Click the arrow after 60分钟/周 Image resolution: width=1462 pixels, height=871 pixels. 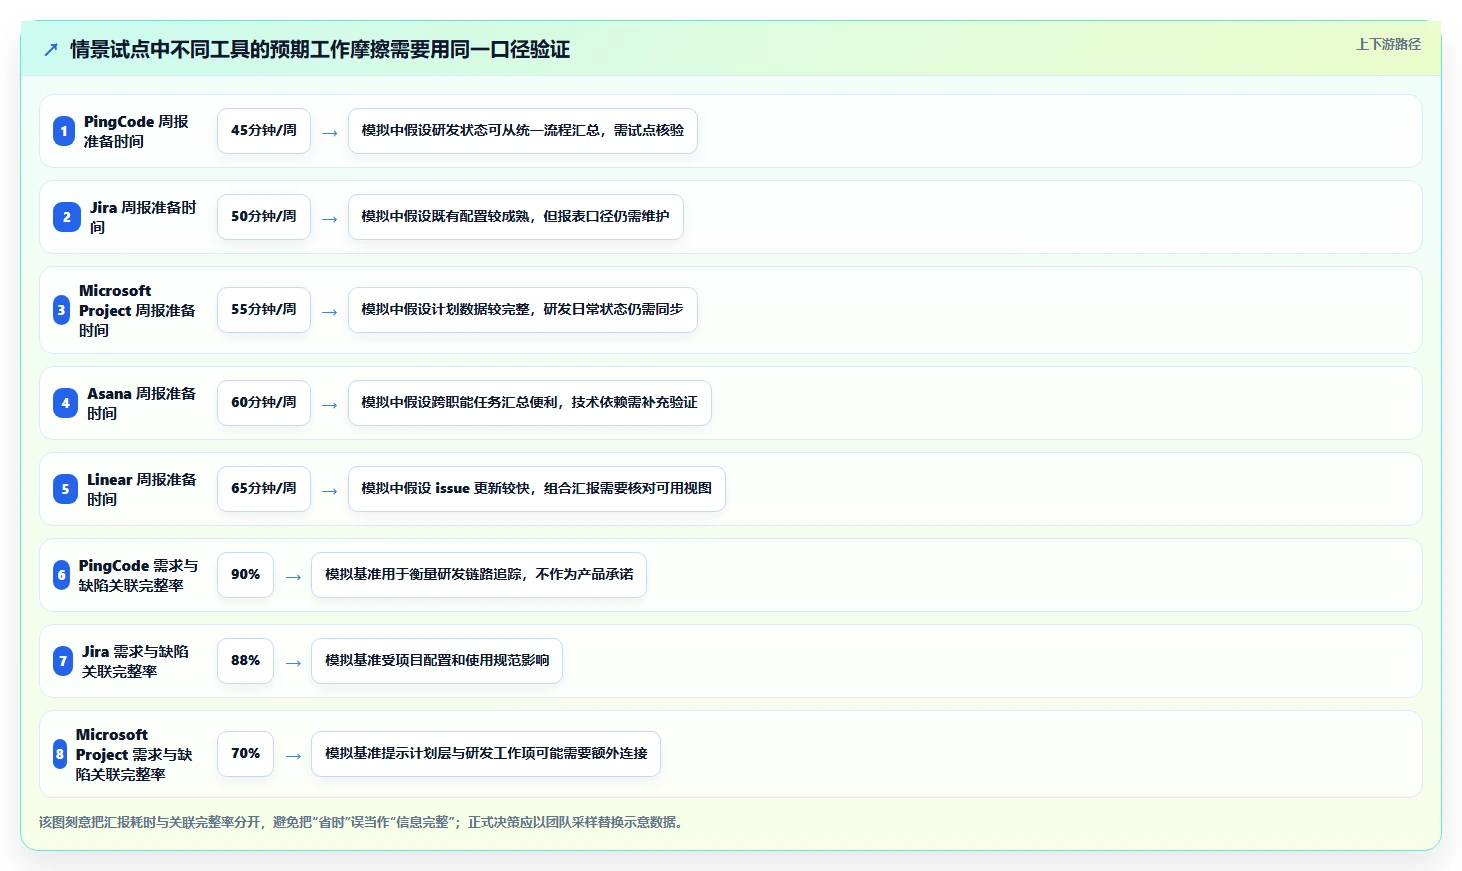click(x=330, y=405)
